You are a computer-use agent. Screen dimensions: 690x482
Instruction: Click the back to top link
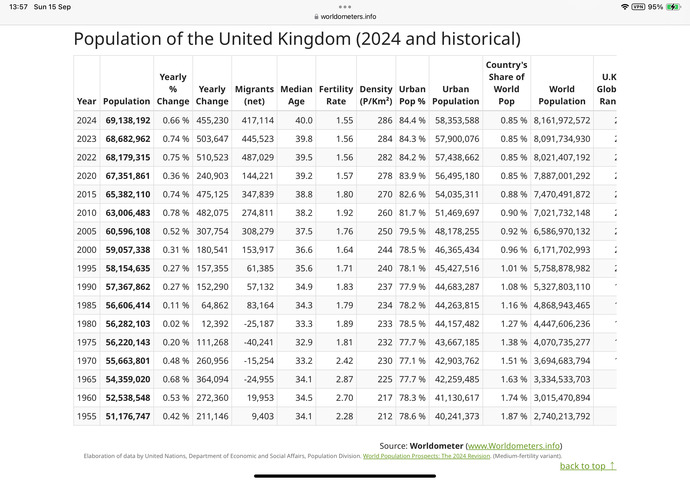(587, 466)
